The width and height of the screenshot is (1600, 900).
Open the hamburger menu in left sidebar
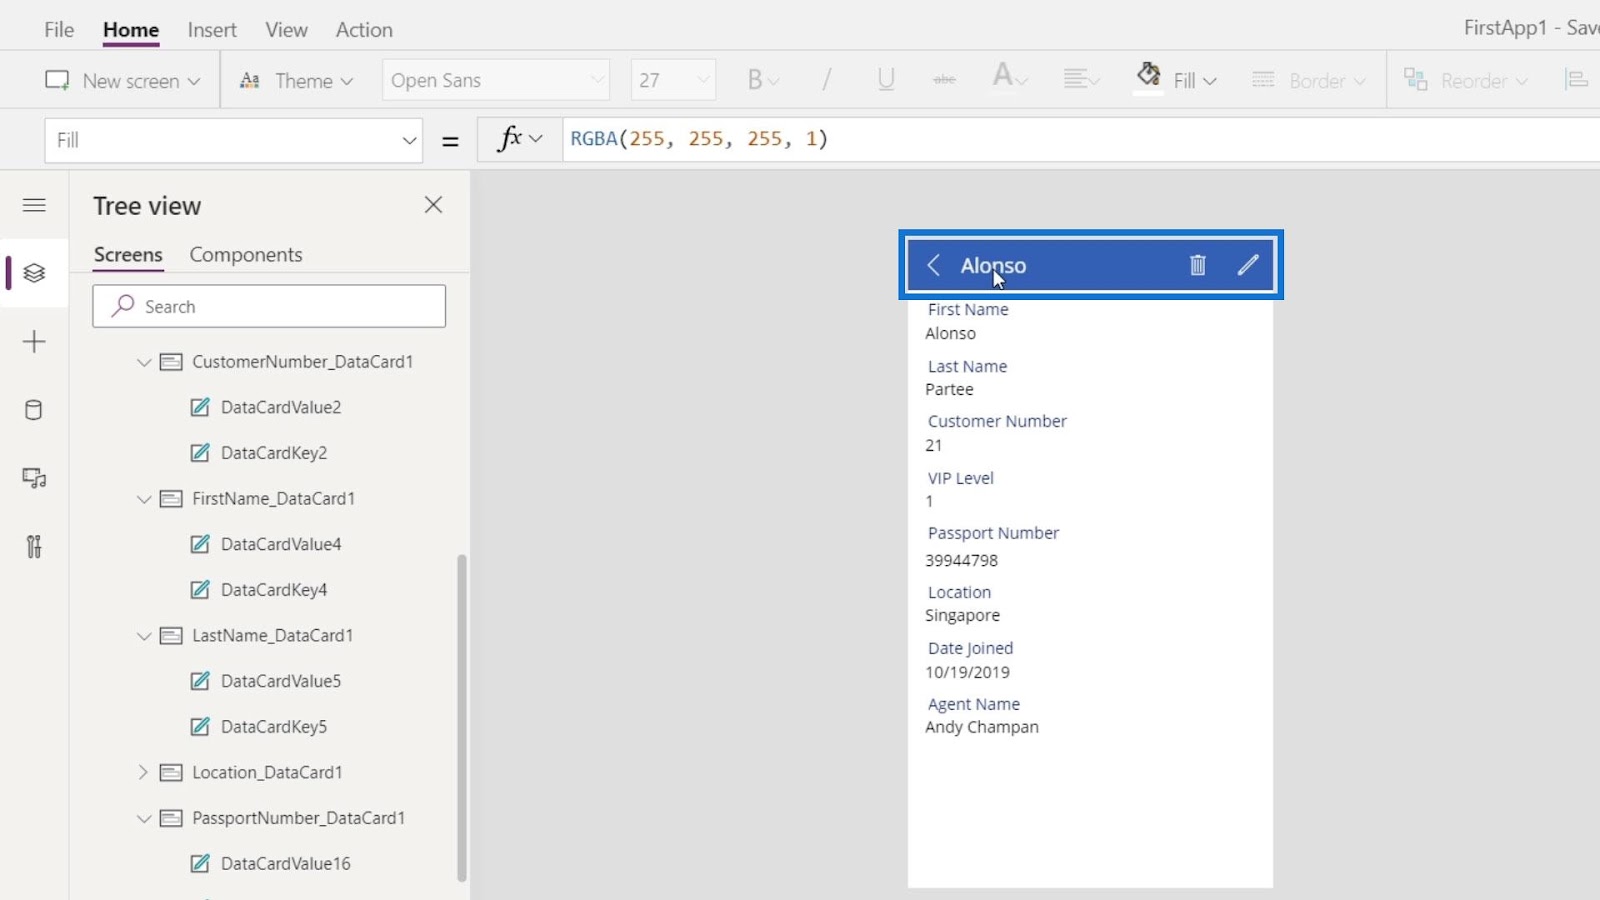[34, 205]
